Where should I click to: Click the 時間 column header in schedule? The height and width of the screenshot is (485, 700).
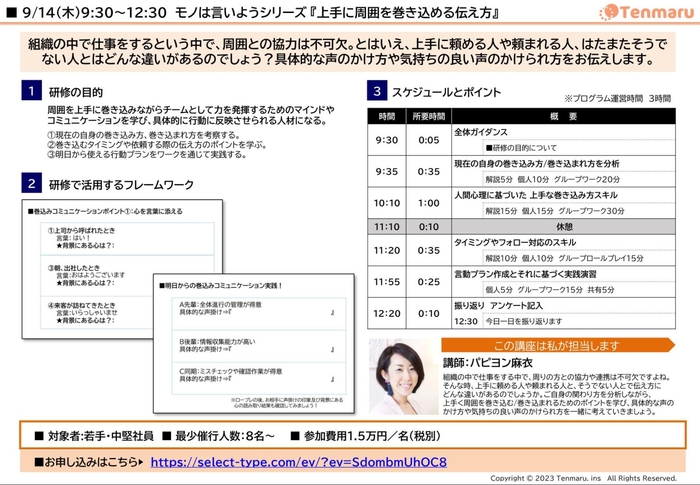386,116
